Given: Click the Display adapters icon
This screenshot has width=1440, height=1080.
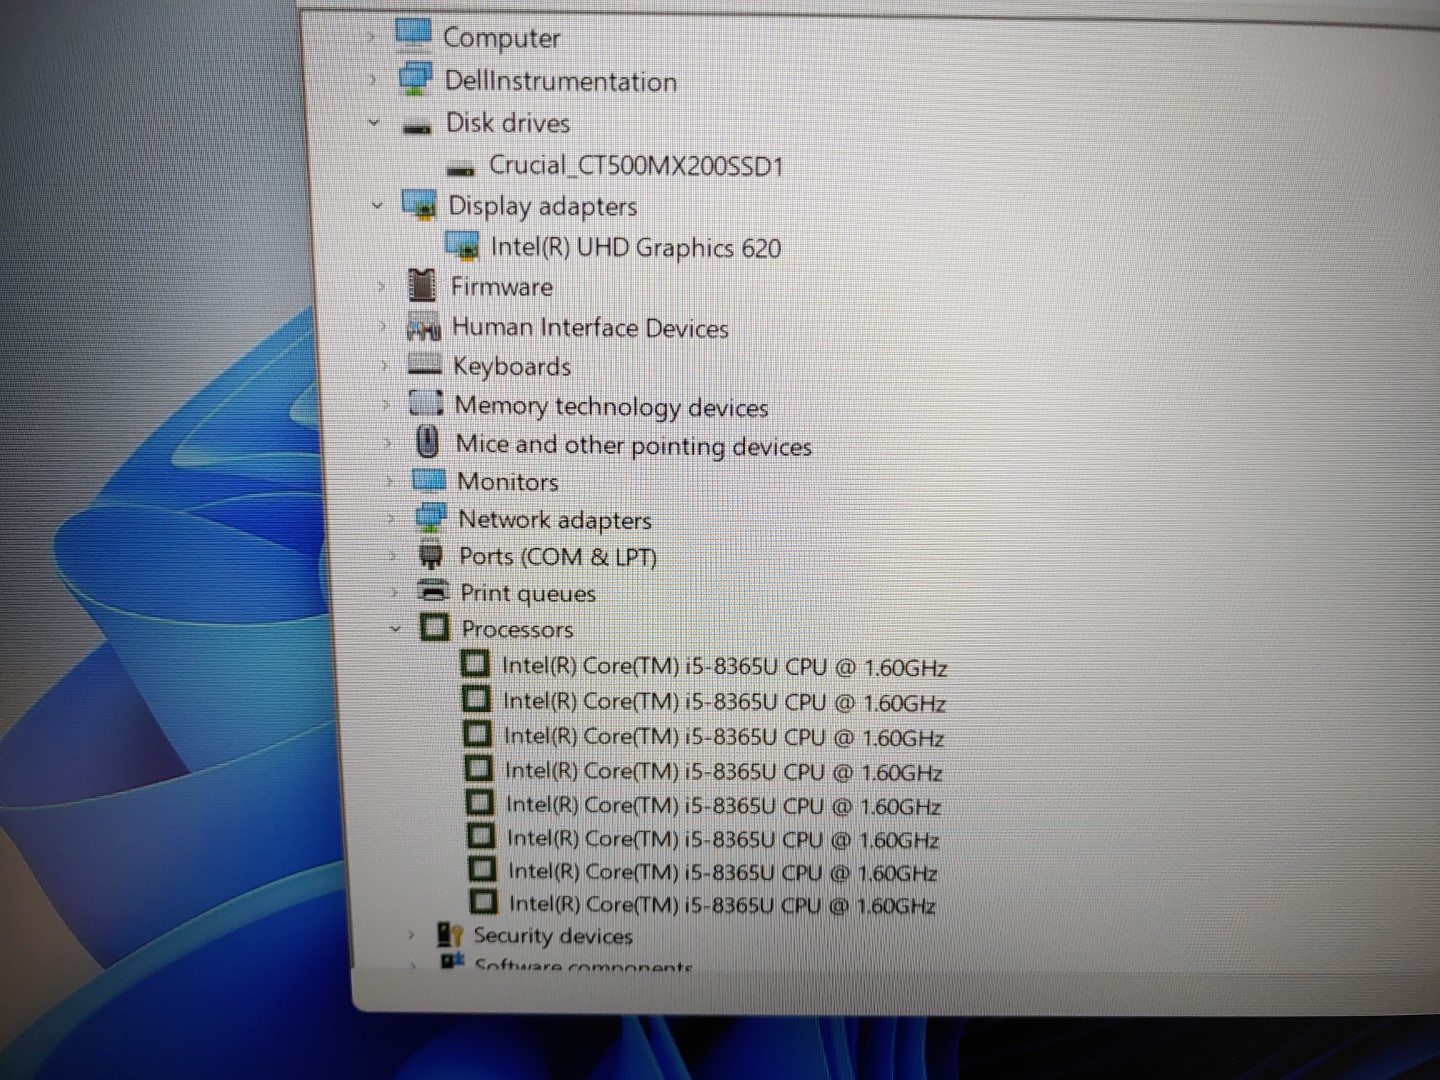Looking at the screenshot, I should (x=420, y=204).
